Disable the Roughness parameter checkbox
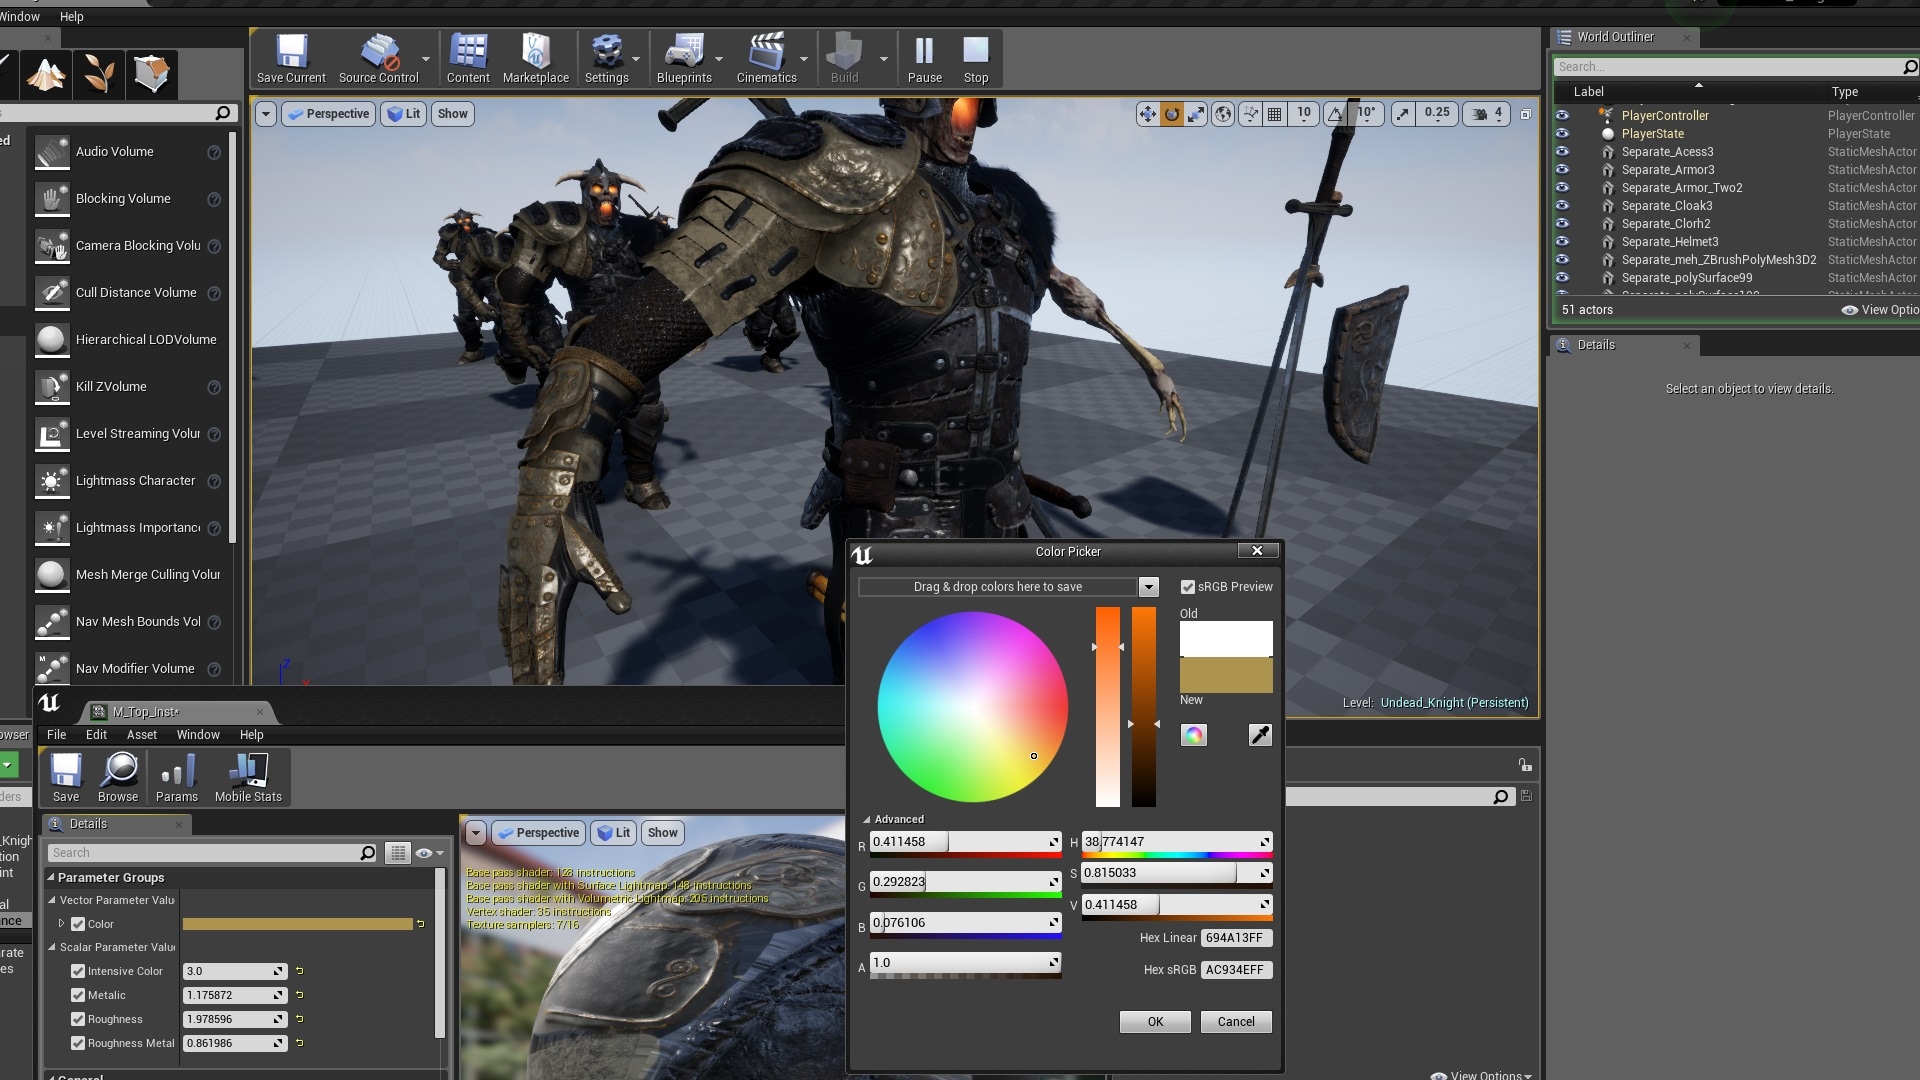 coord(79,1019)
